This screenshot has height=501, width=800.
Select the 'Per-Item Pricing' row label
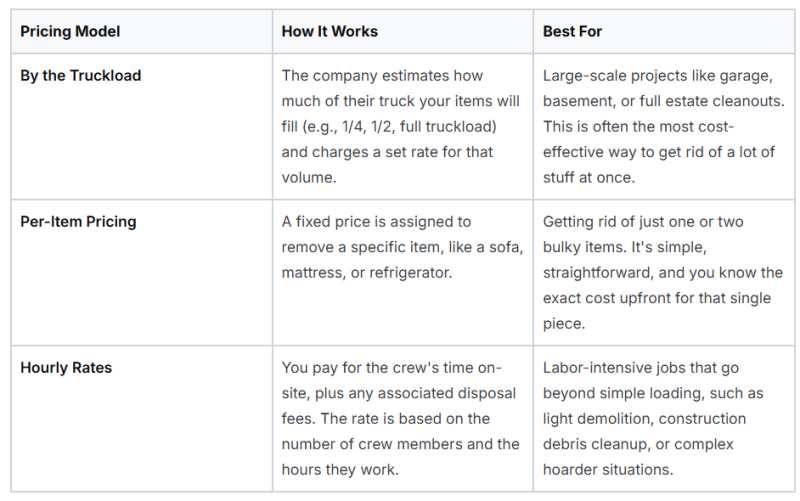(79, 221)
